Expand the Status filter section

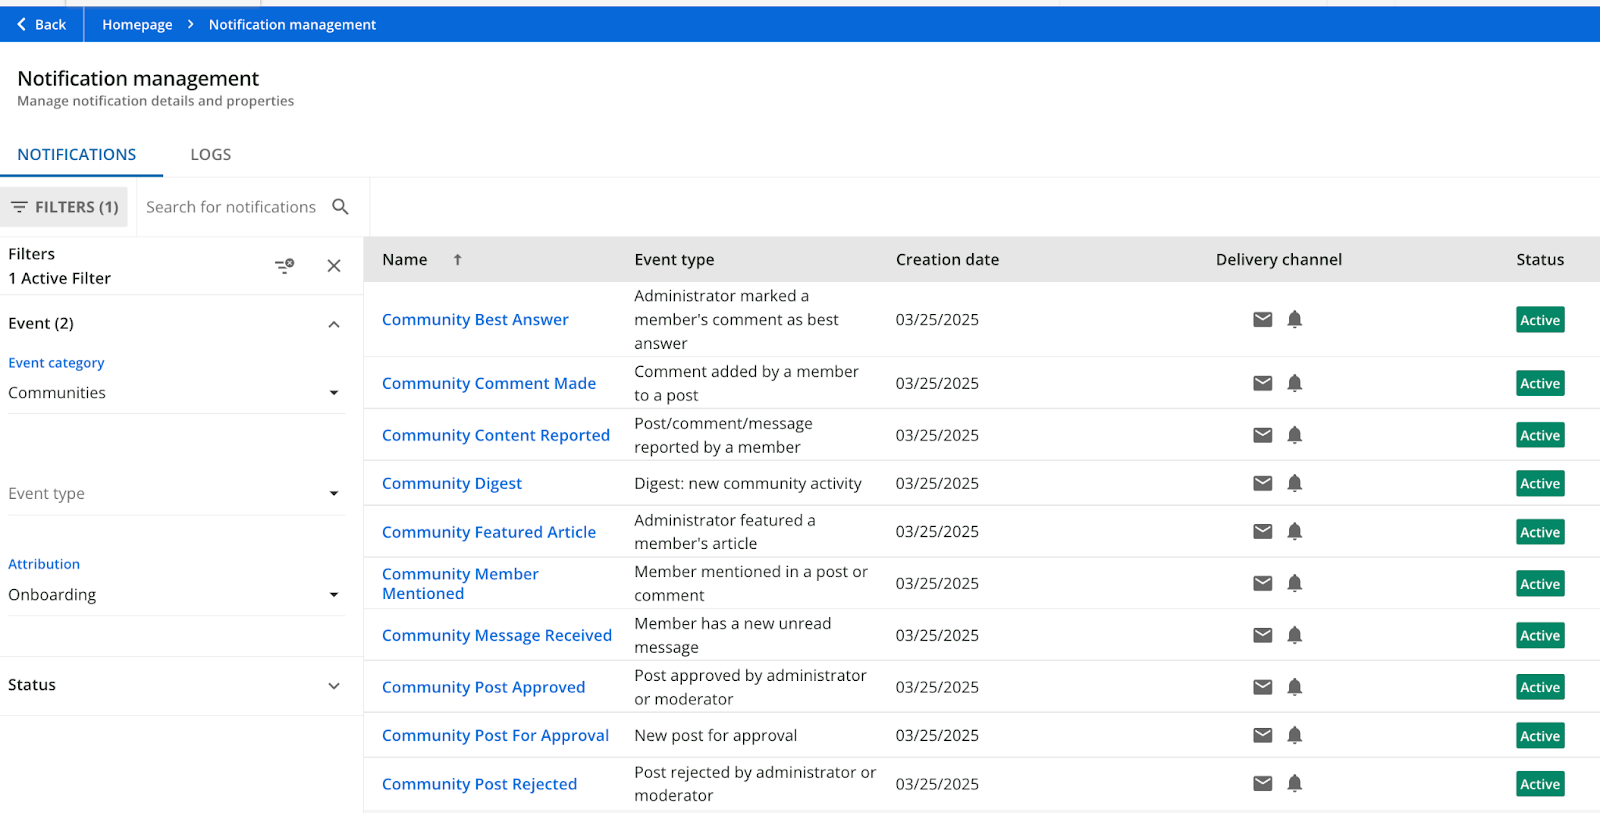[334, 686]
